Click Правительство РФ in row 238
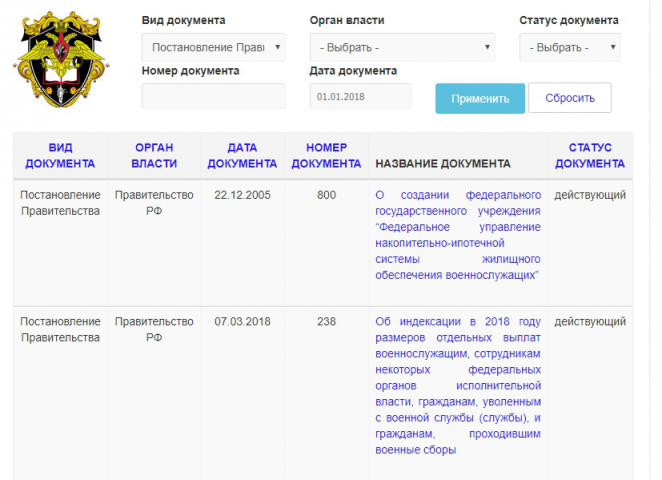662x480 pixels. [x=154, y=329]
